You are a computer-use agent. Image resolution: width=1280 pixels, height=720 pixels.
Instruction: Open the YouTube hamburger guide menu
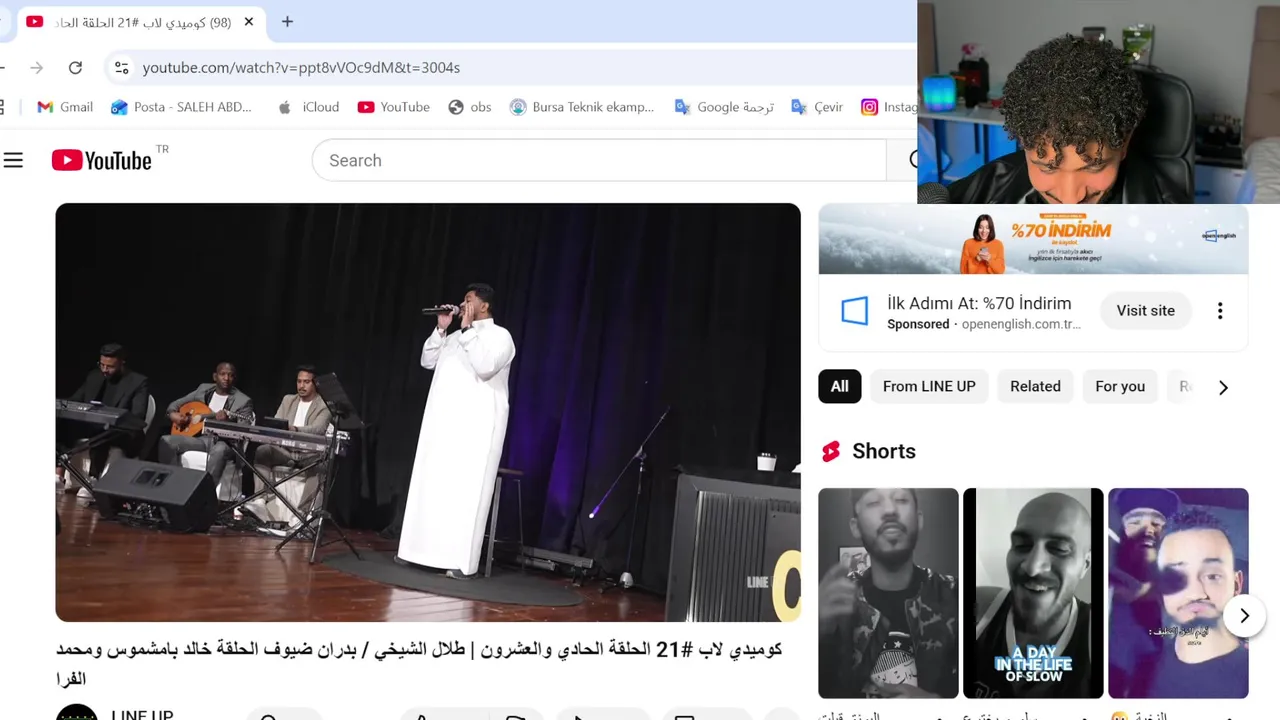(x=13, y=160)
